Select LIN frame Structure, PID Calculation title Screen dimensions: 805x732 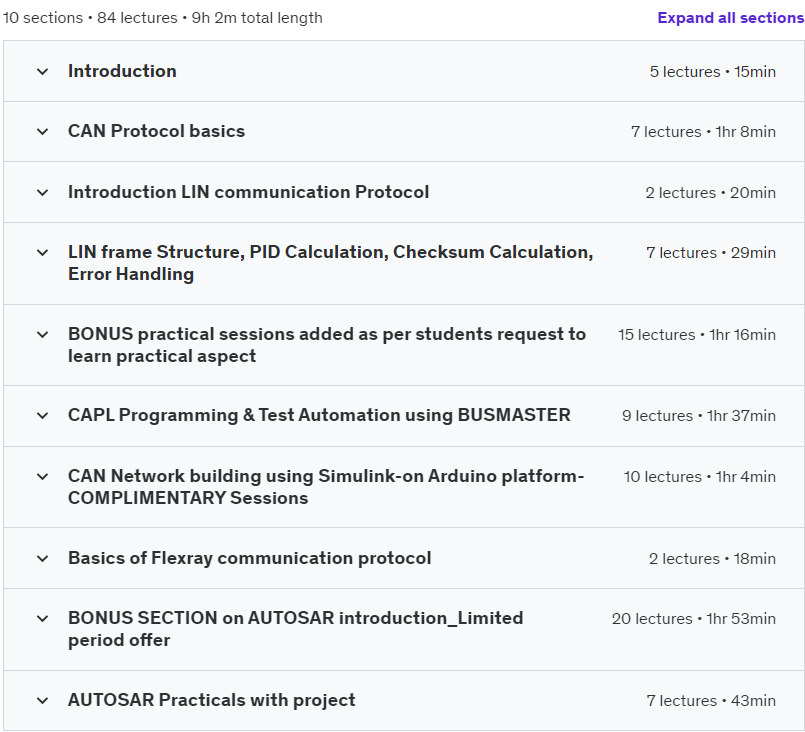(x=331, y=263)
